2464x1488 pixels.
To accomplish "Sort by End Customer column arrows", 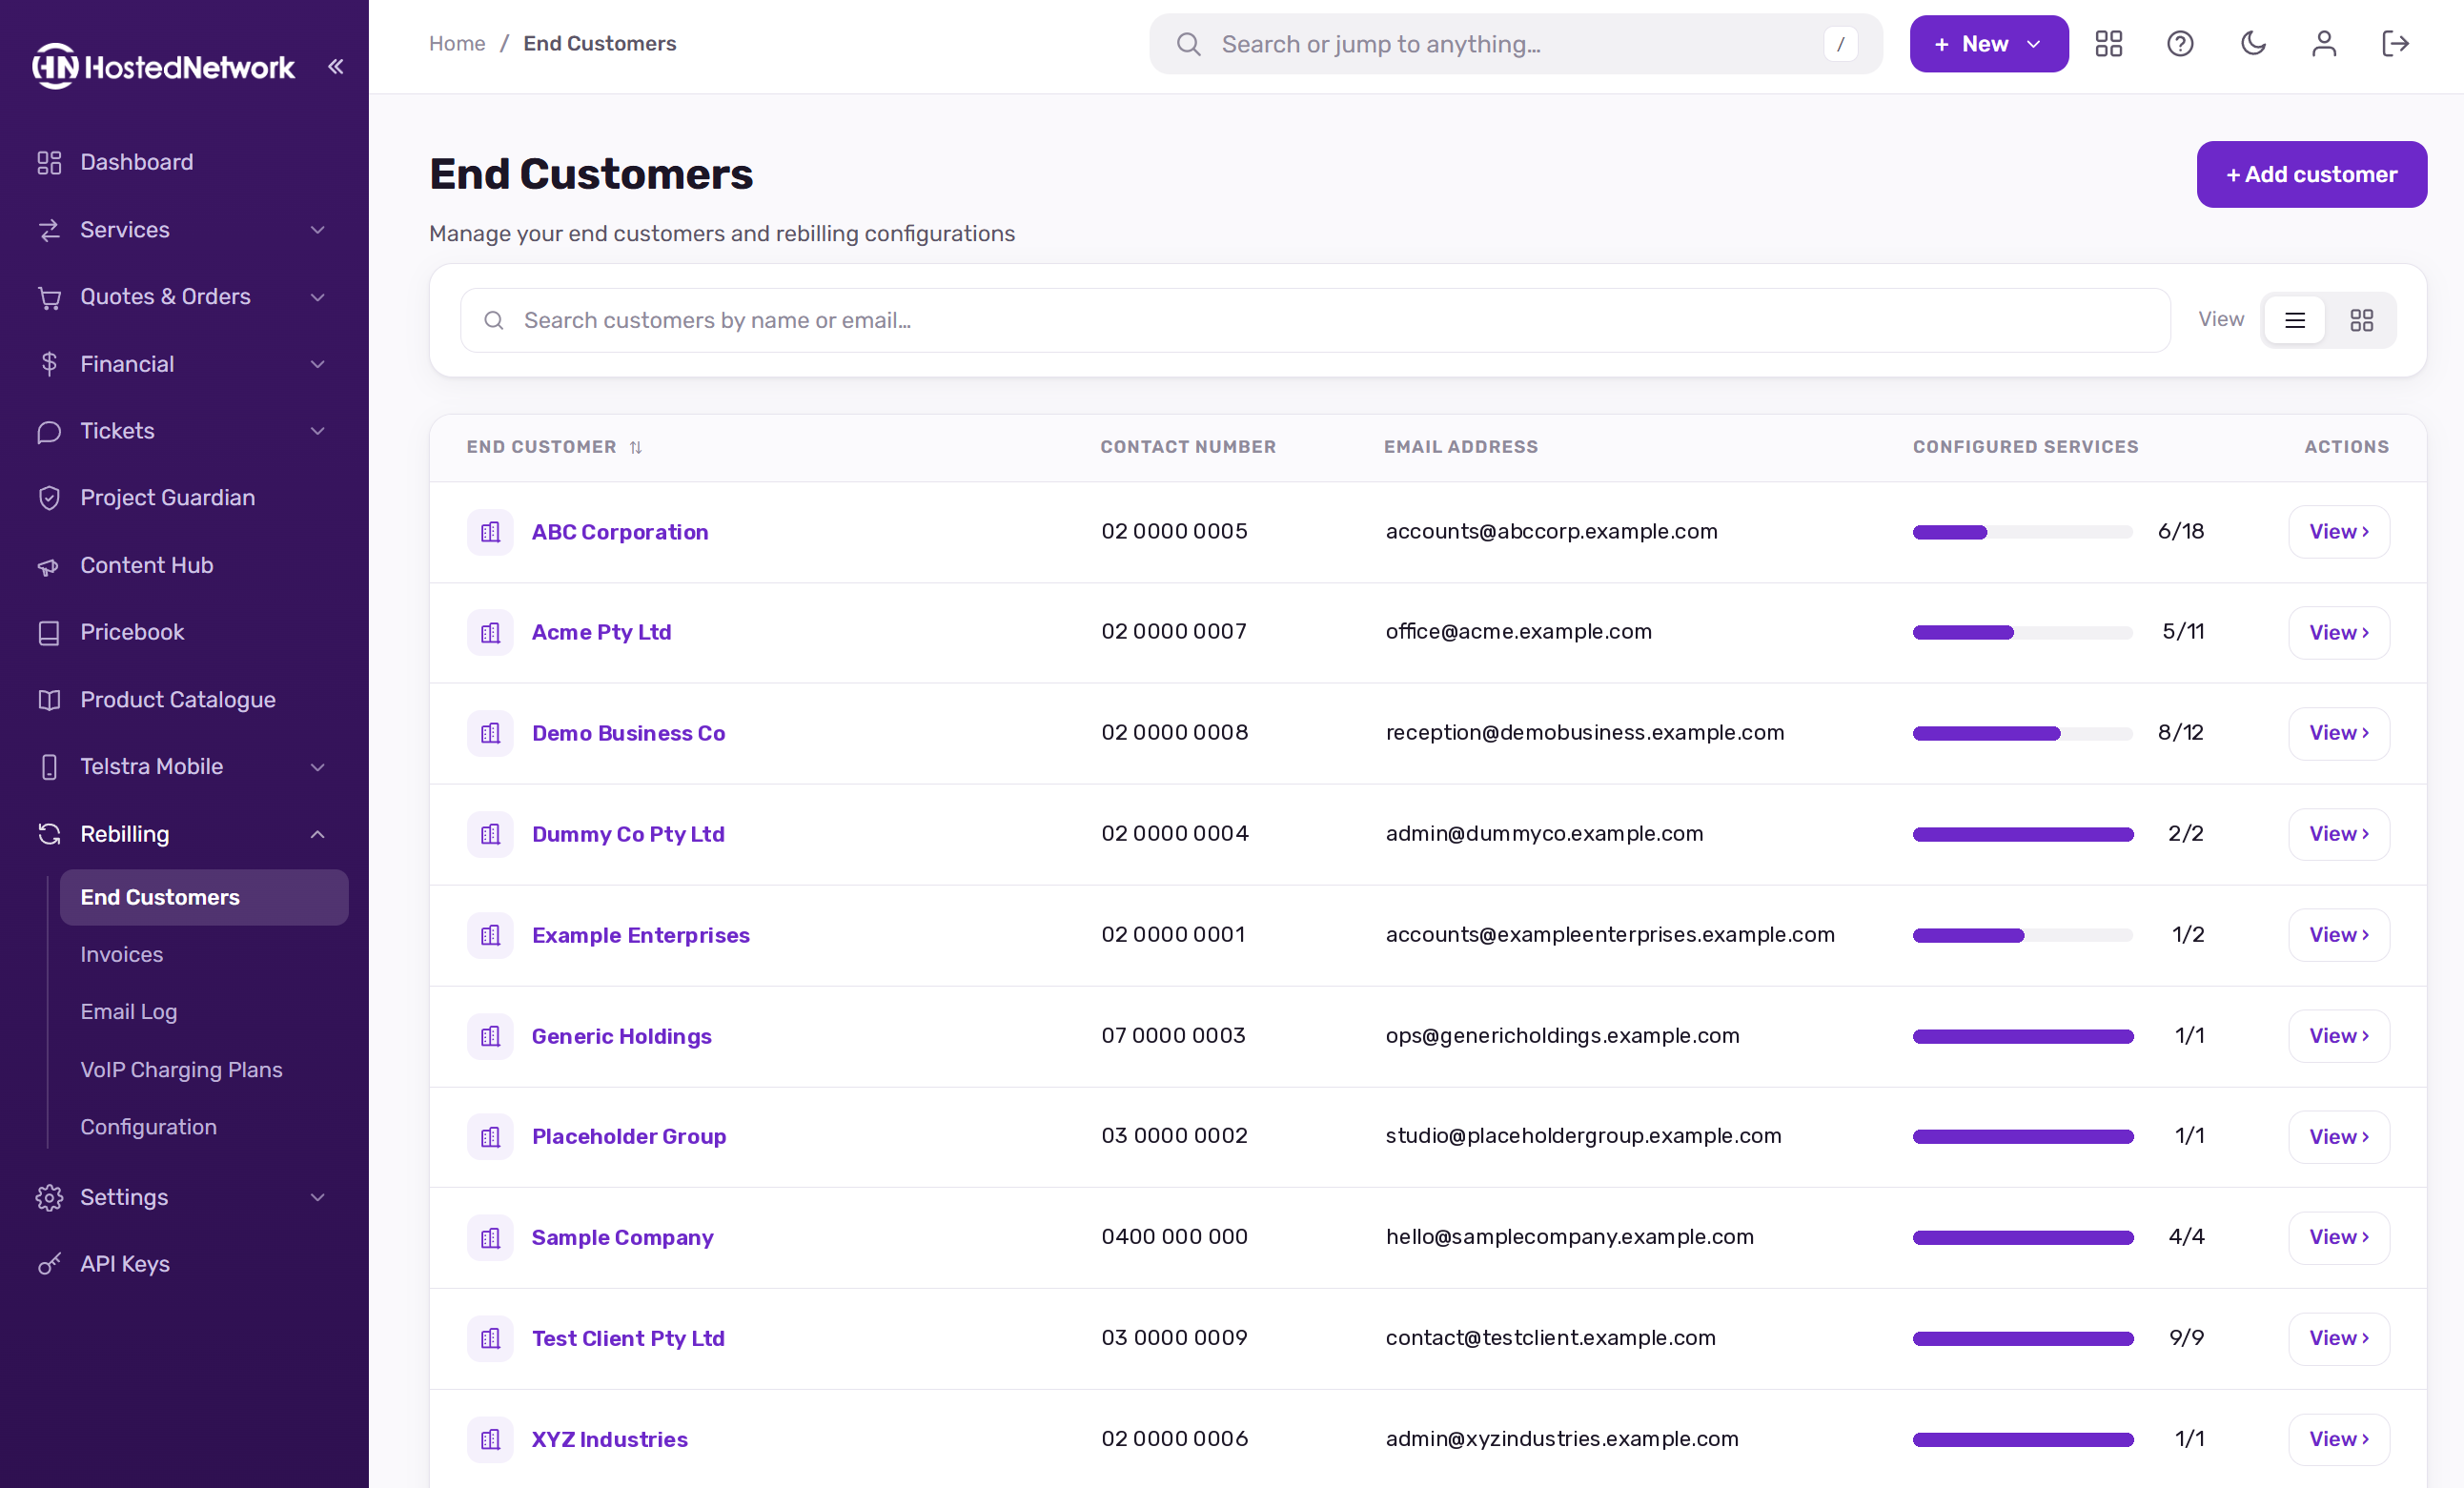I will [x=636, y=447].
